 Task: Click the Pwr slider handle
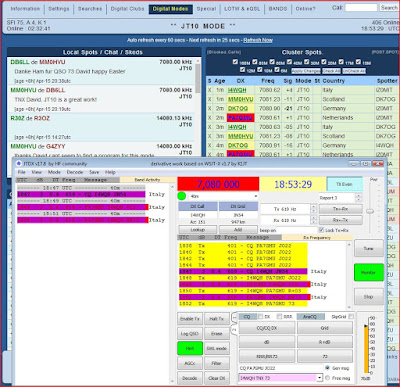click(370, 211)
